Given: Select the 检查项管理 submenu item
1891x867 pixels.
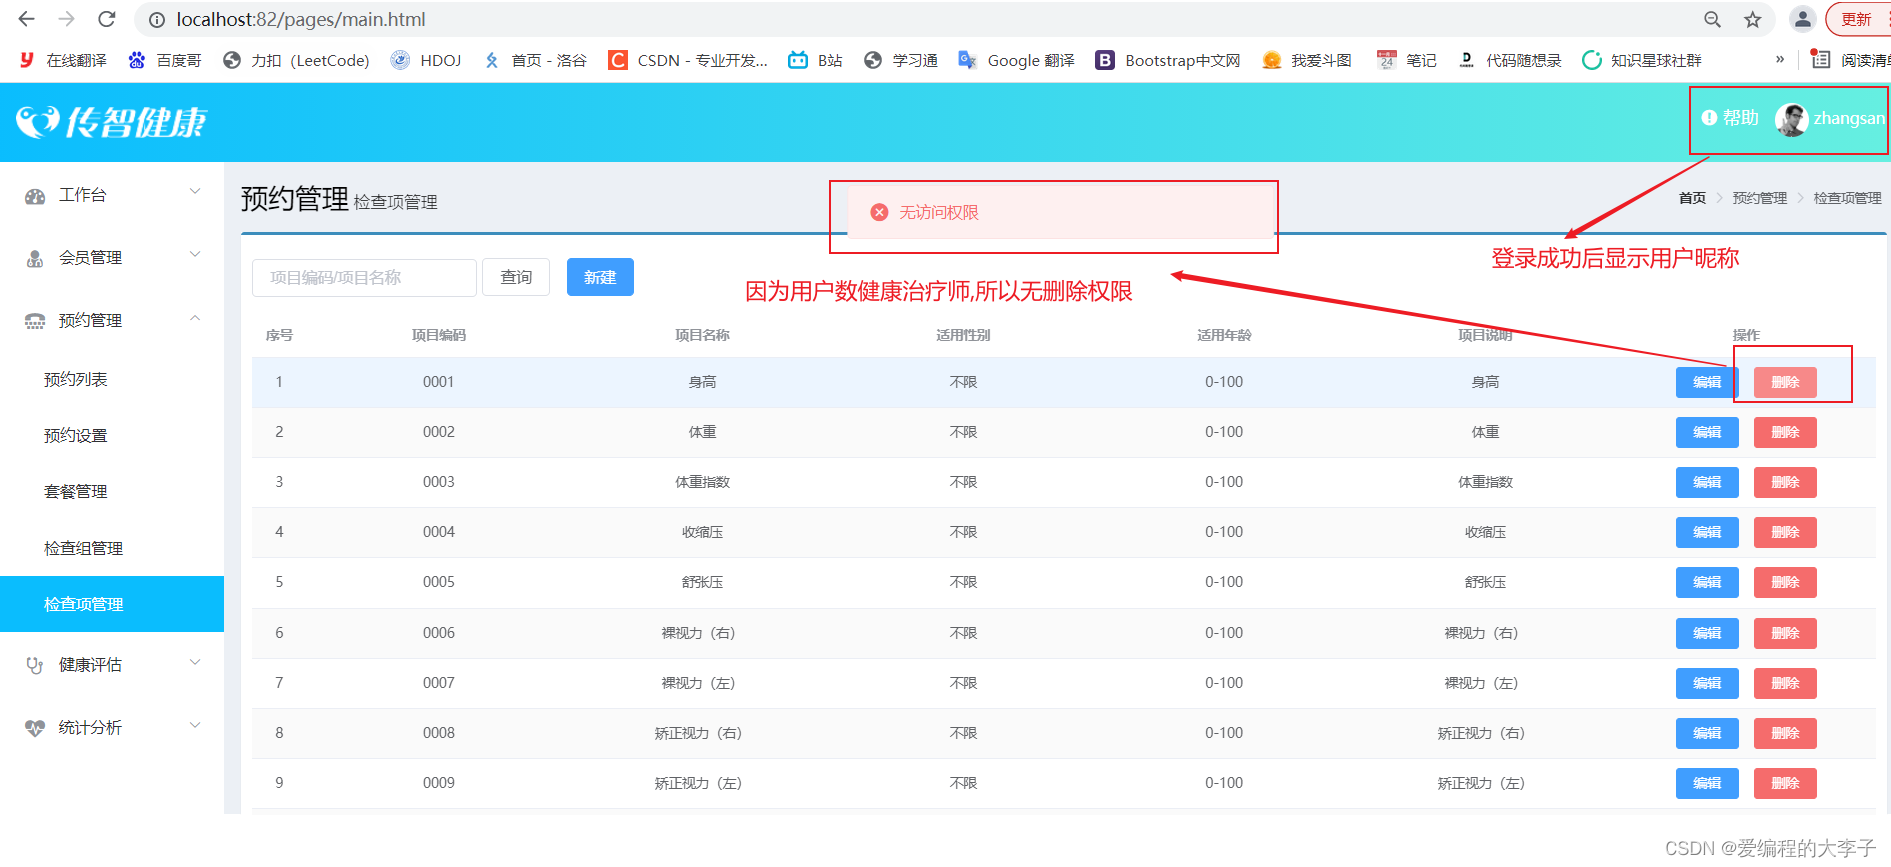Looking at the screenshot, I should tap(112, 604).
